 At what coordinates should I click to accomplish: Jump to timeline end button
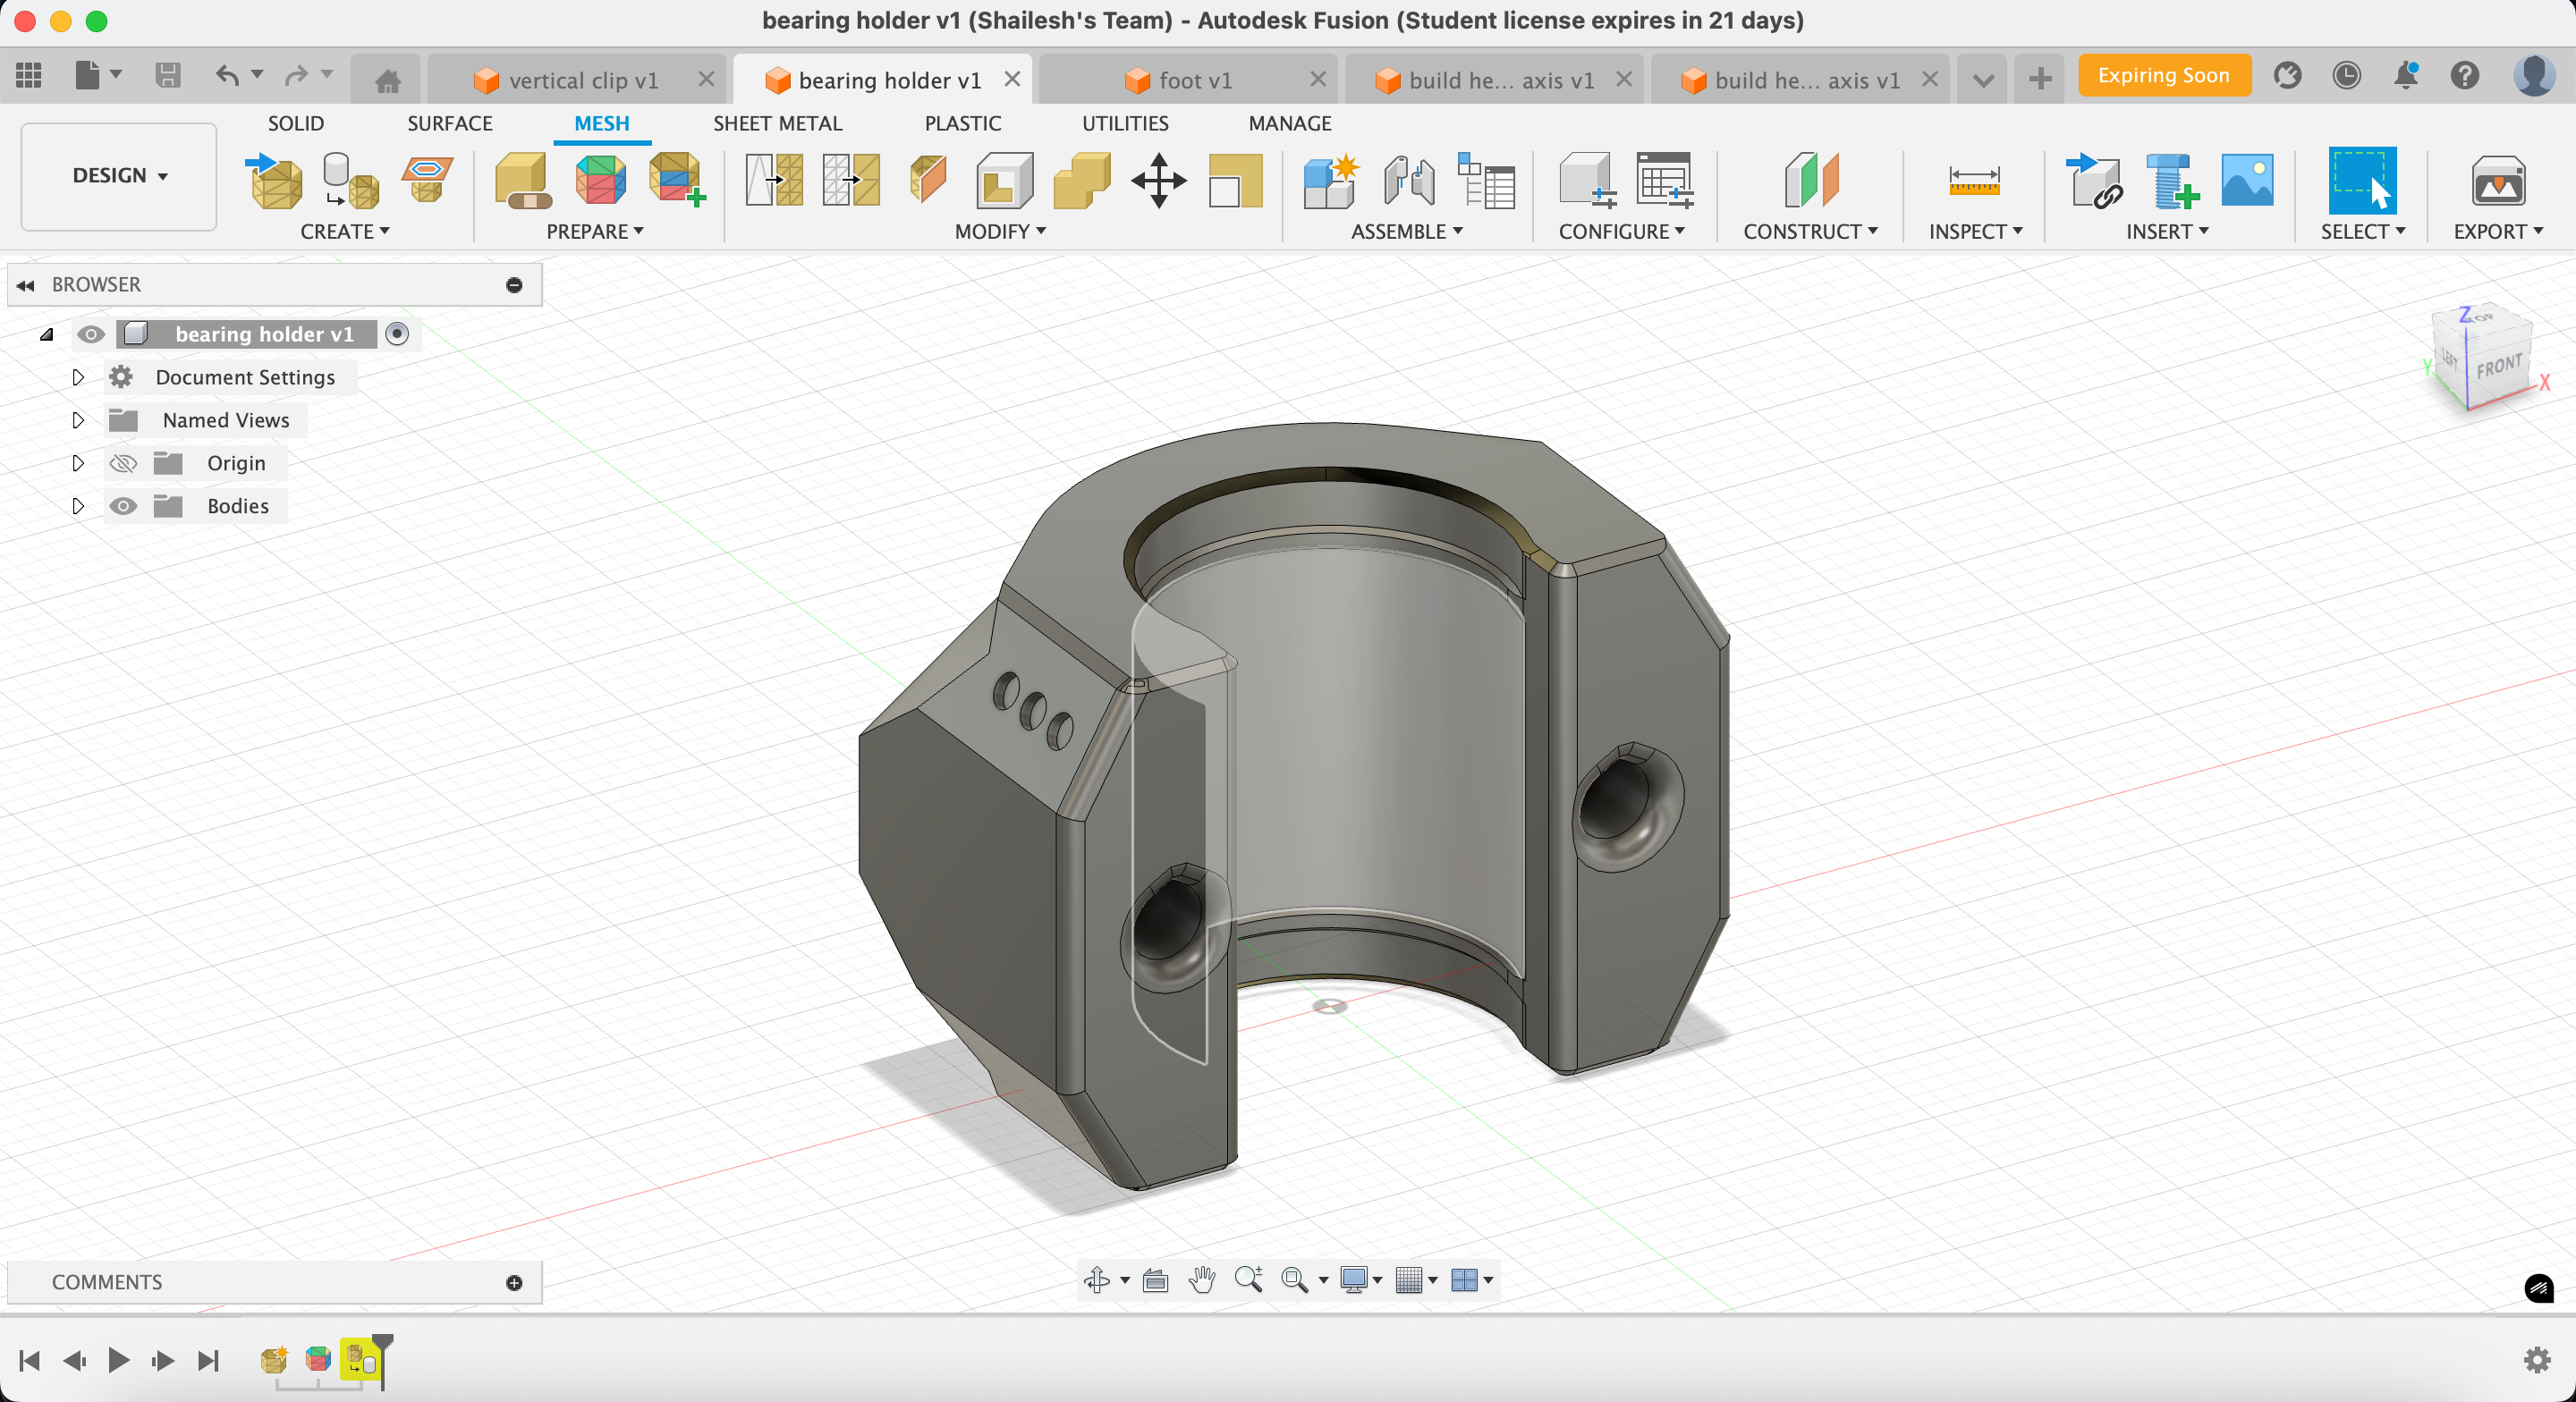tap(208, 1360)
